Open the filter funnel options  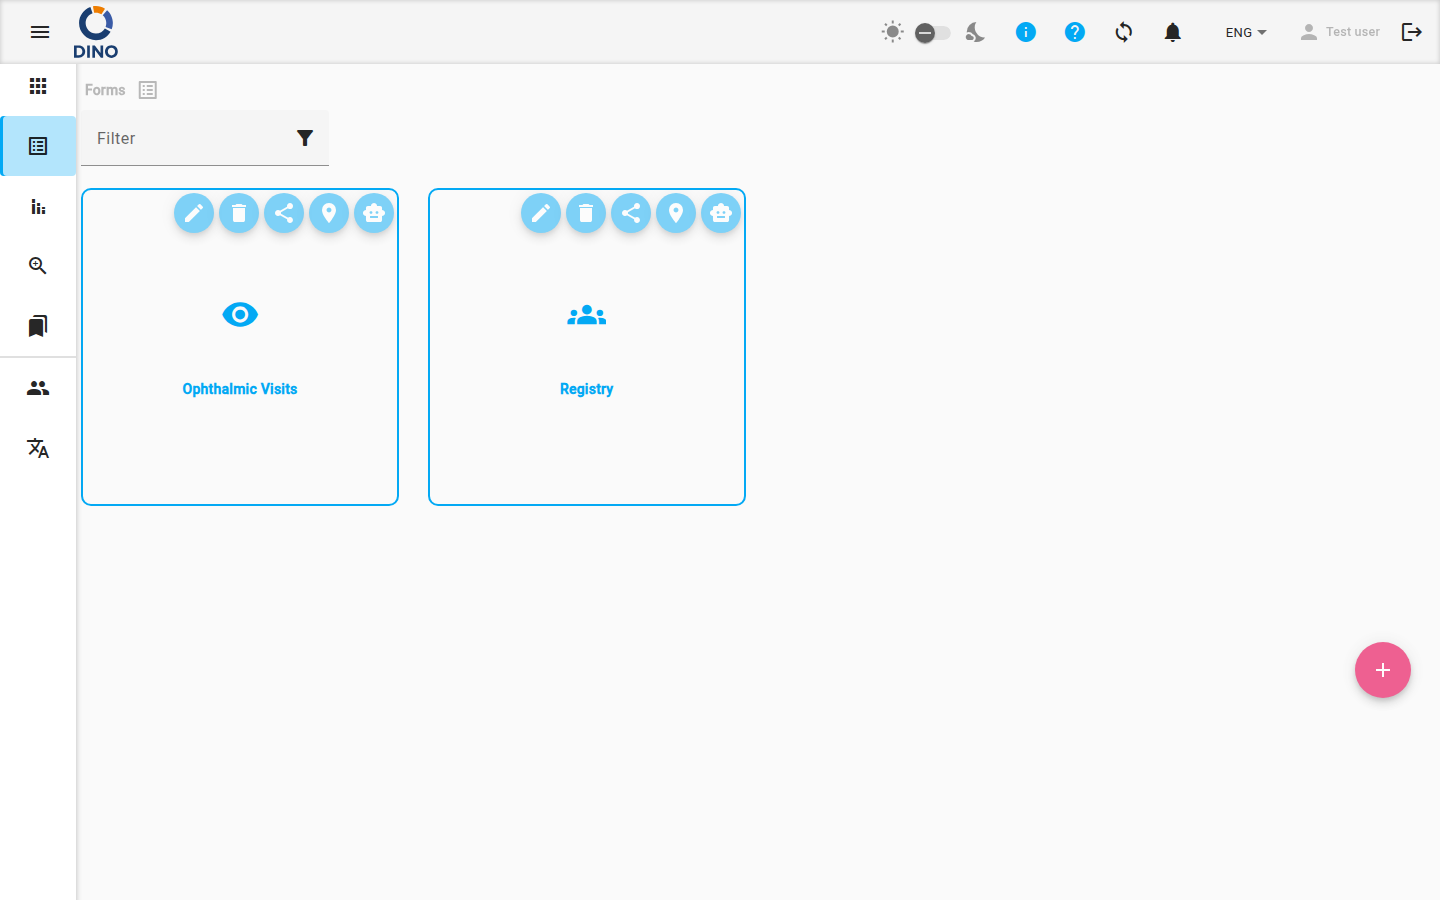point(305,138)
